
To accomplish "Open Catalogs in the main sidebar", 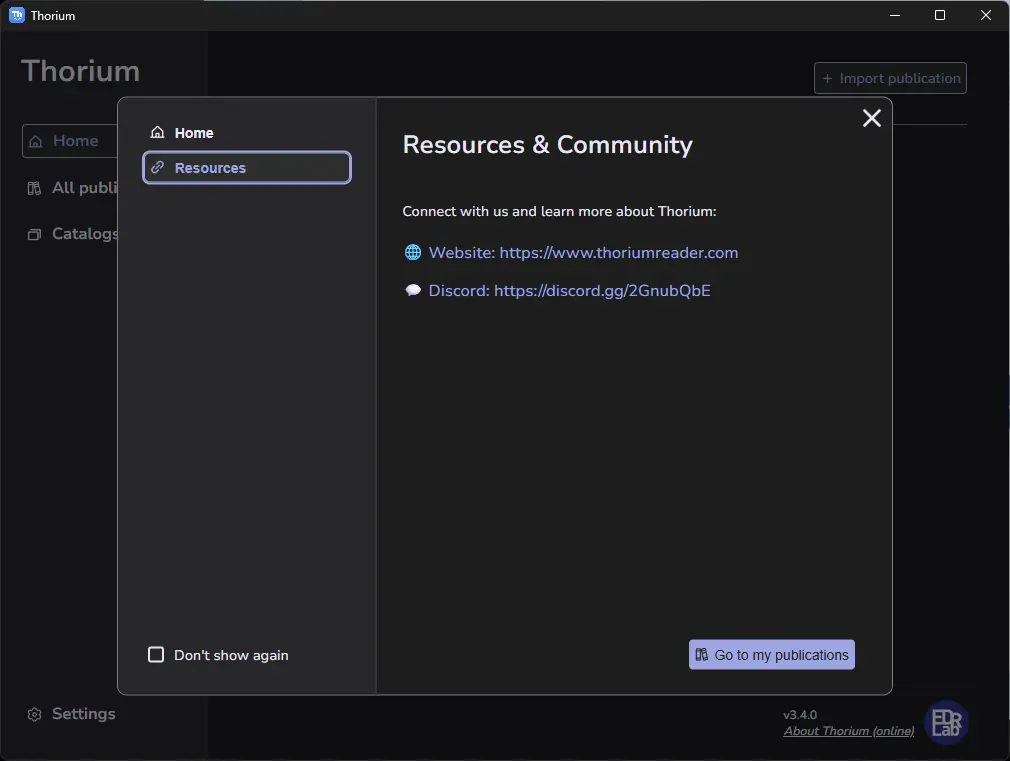I will click(x=71, y=233).
